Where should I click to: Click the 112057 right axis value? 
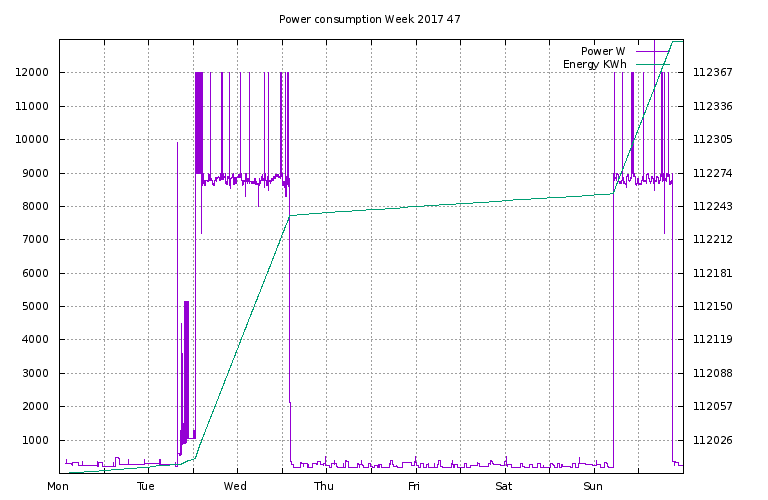[x=713, y=406]
